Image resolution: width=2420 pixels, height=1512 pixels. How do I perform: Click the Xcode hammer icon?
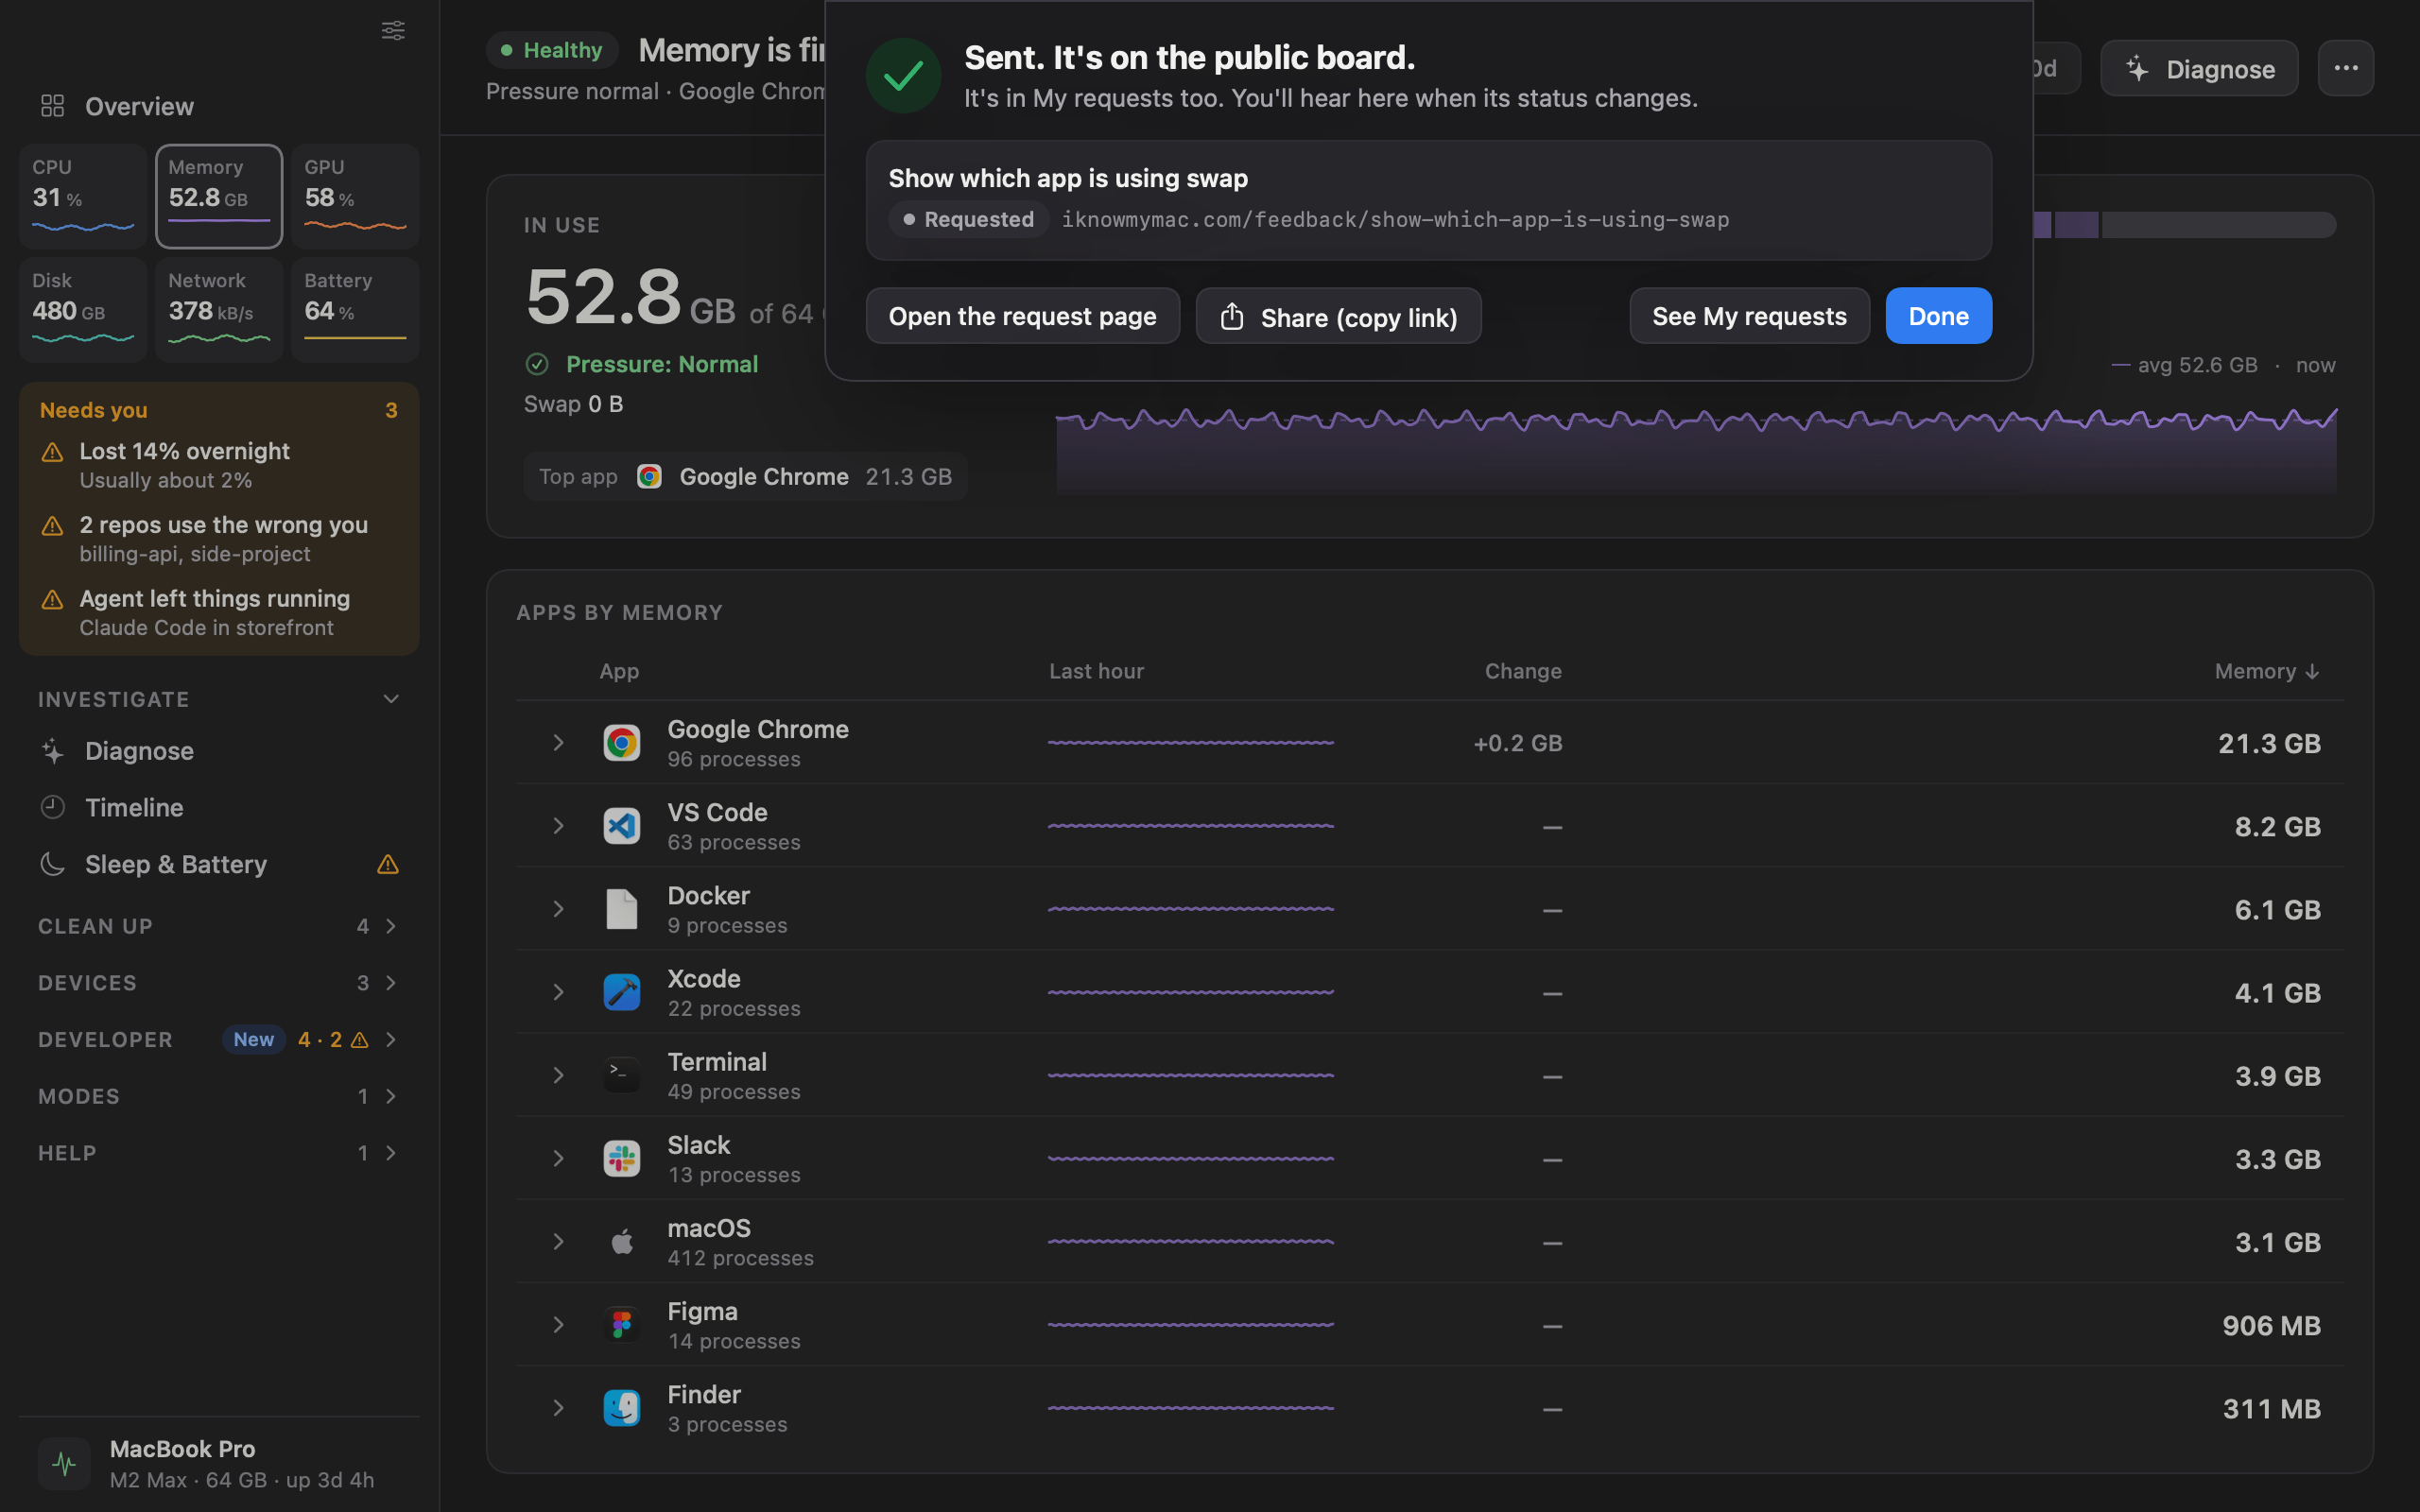point(621,992)
